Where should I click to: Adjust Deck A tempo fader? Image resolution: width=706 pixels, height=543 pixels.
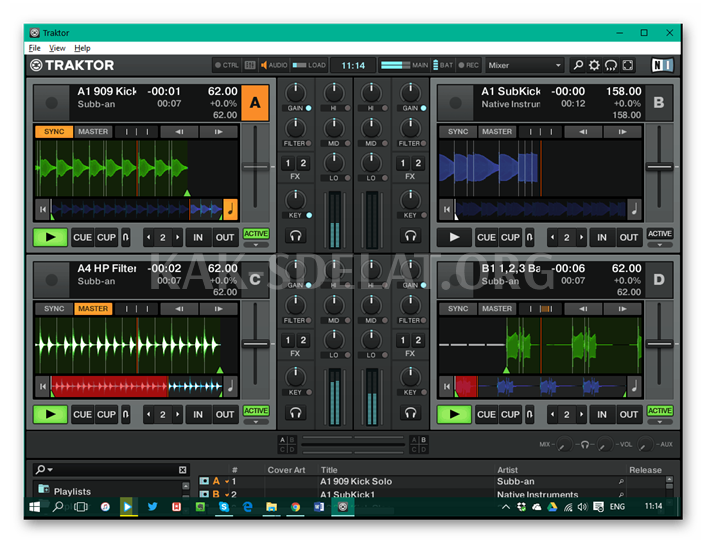click(255, 167)
